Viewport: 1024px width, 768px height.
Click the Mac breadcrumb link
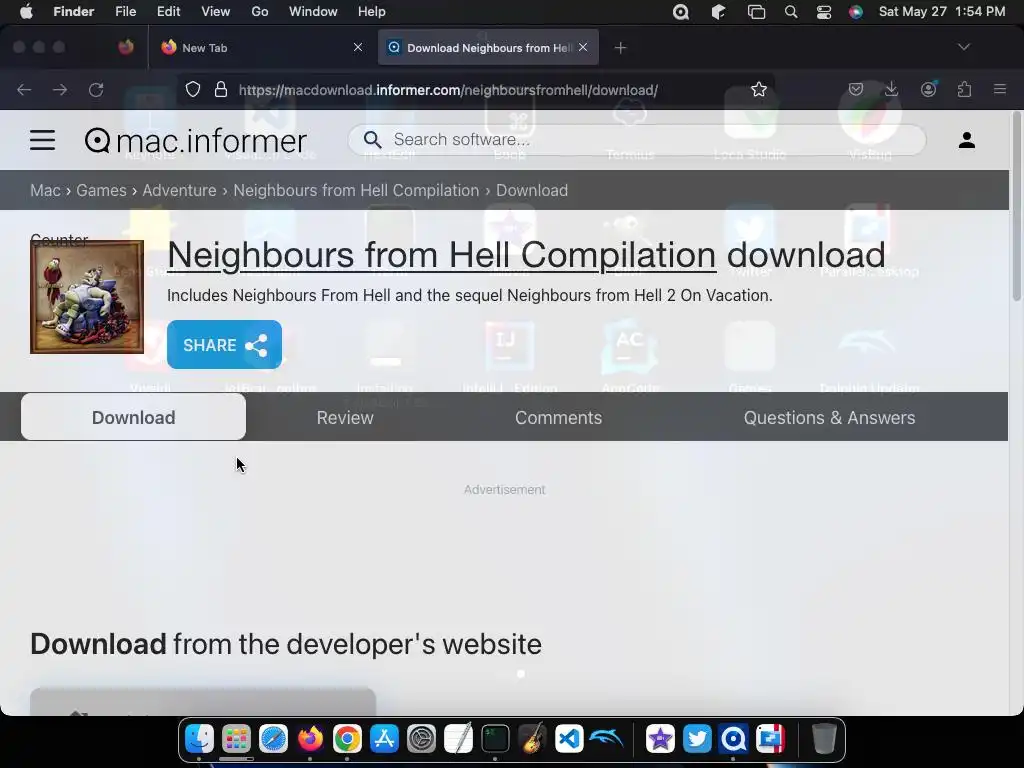click(x=45, y=190)
